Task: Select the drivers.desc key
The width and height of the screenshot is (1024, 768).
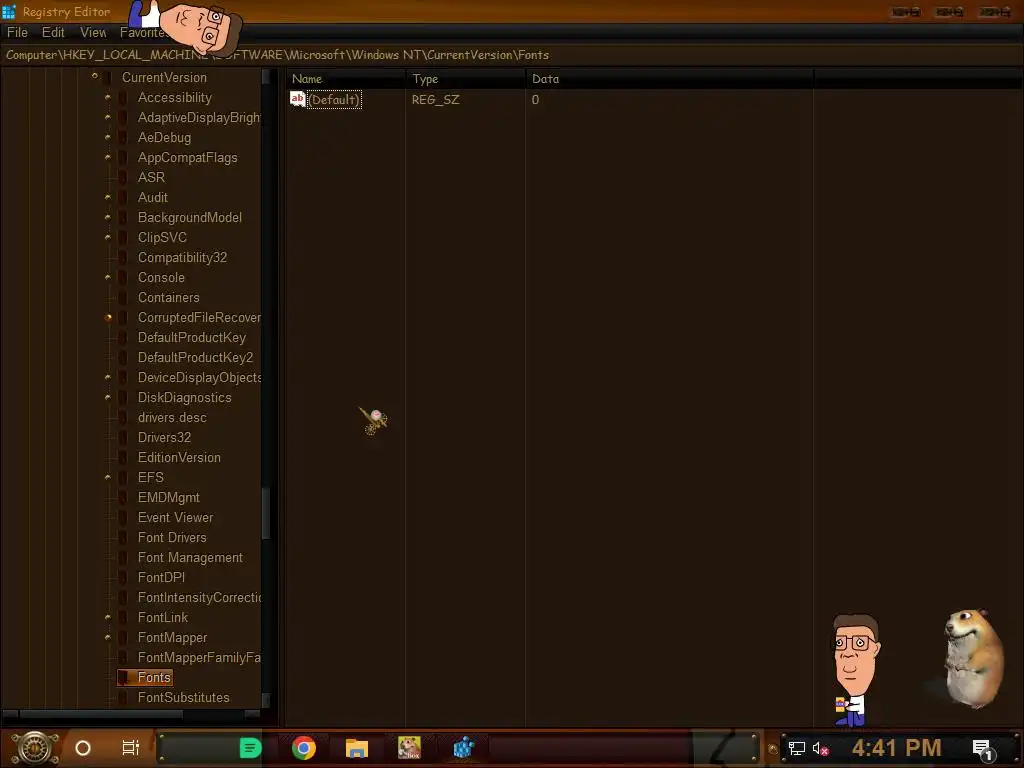Action: click(x=172, y=417)
